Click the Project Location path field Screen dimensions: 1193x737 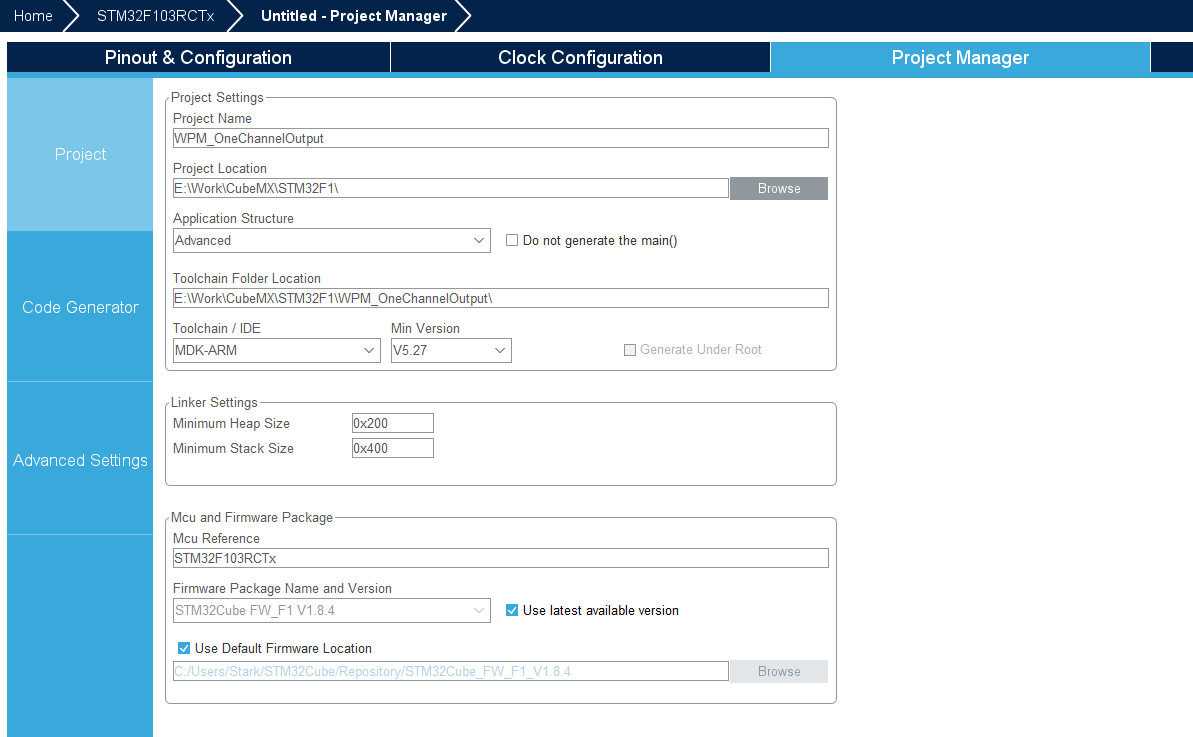coord(450,189)
